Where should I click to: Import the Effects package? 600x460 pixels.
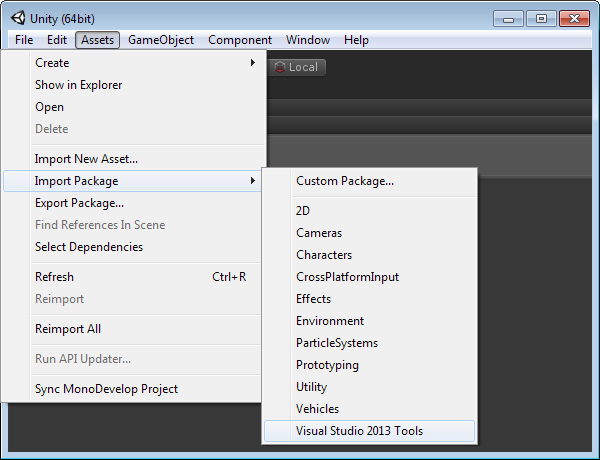369,299
